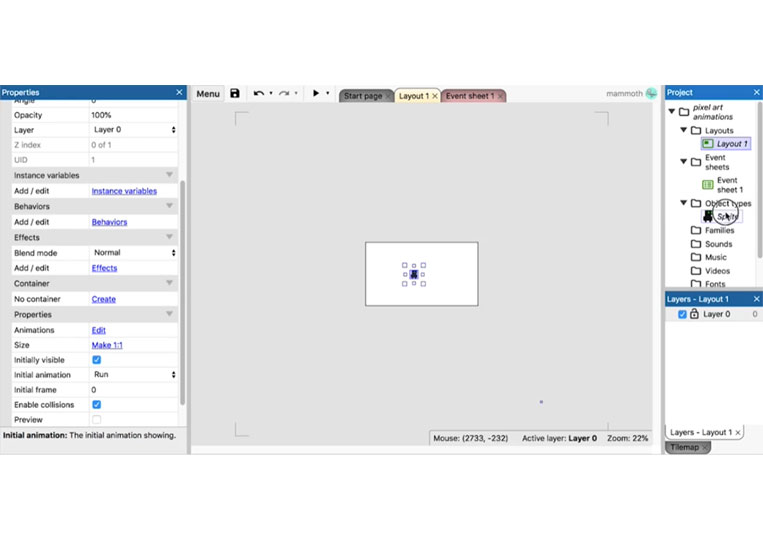Open the Menu button
Viewport: 763px width, 541px height.
[208, 94]
